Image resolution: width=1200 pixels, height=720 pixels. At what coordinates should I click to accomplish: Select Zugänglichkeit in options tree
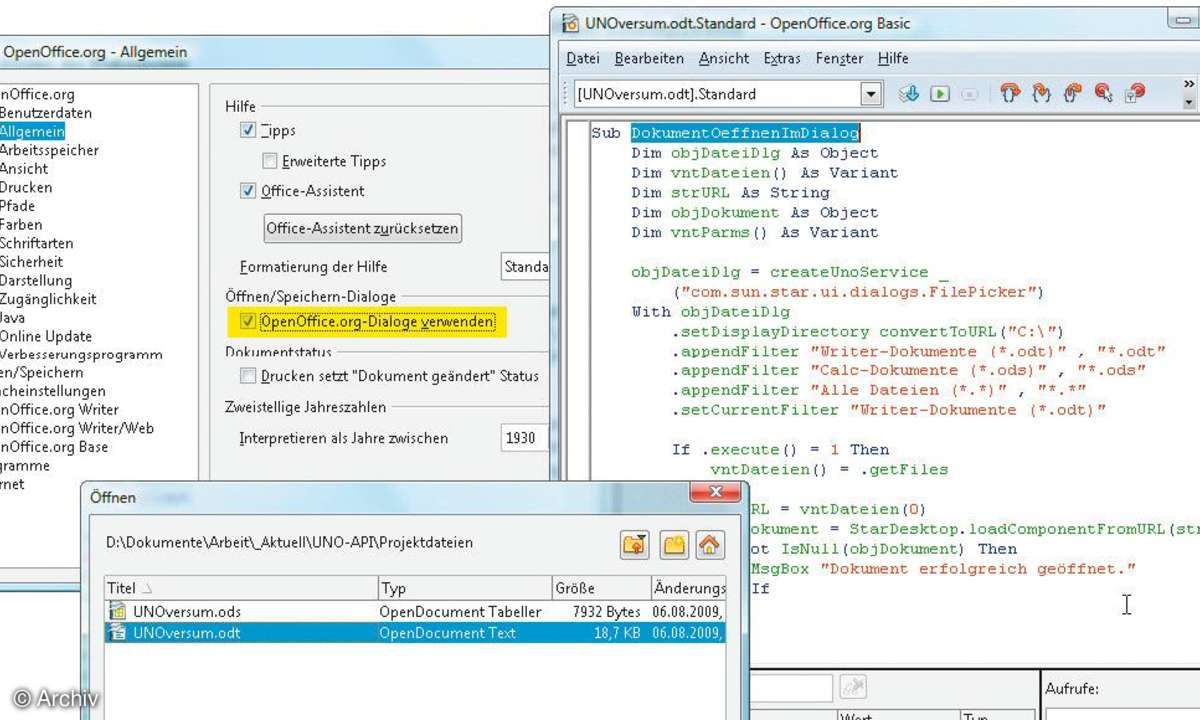click(x=48, y=298)
